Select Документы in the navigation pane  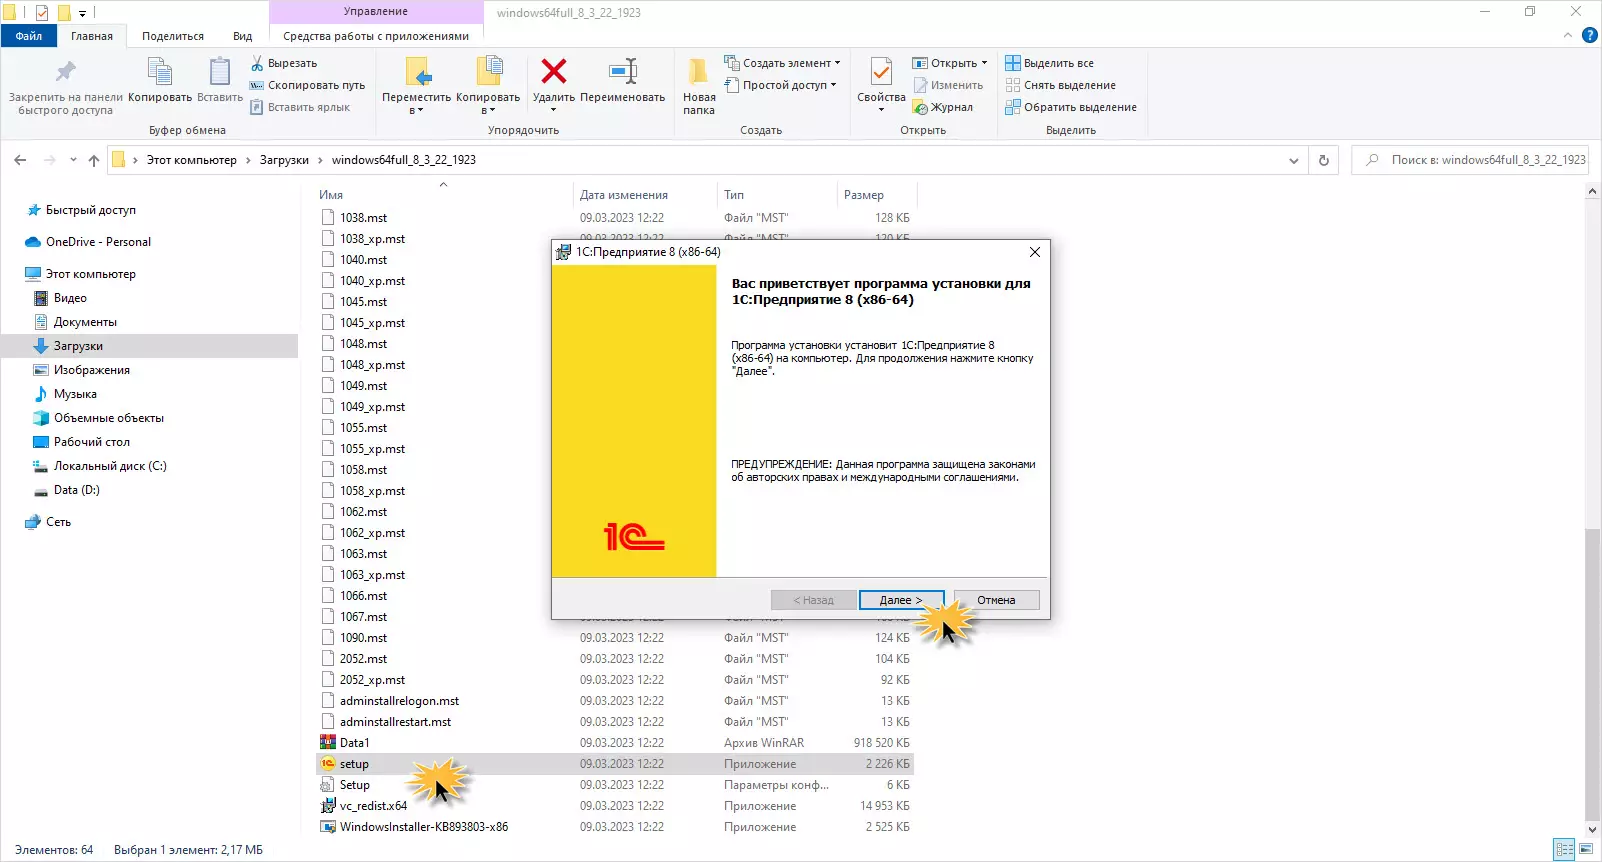85,322
